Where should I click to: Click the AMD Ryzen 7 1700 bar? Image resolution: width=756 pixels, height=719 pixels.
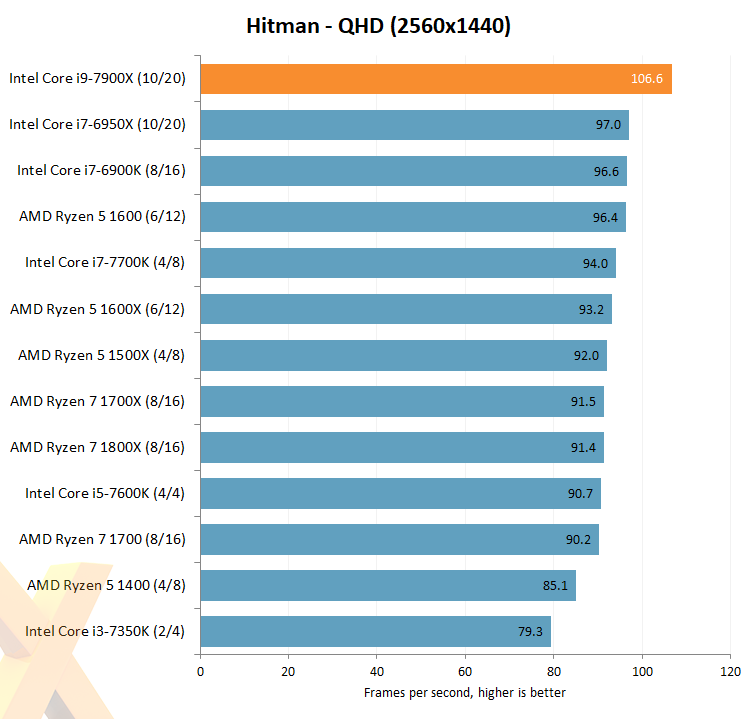tap(400, 540)
